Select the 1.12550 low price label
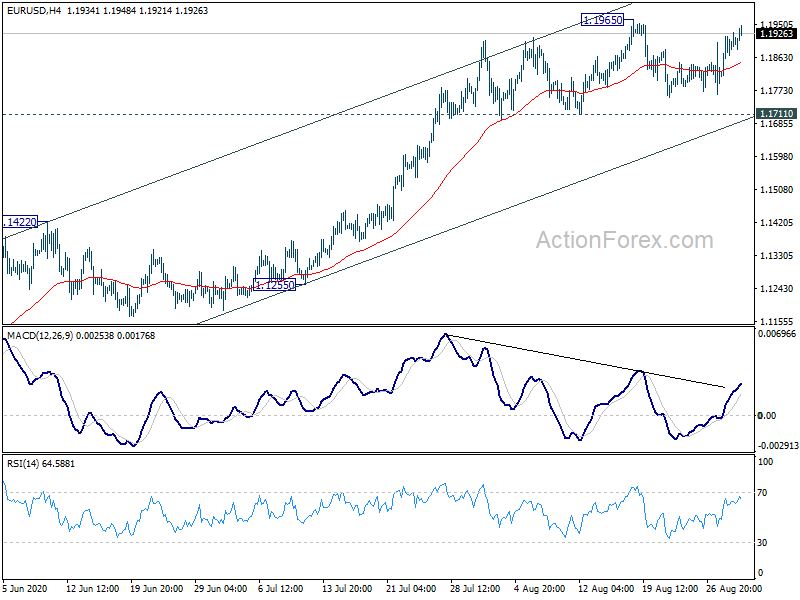 pos(274,285)
